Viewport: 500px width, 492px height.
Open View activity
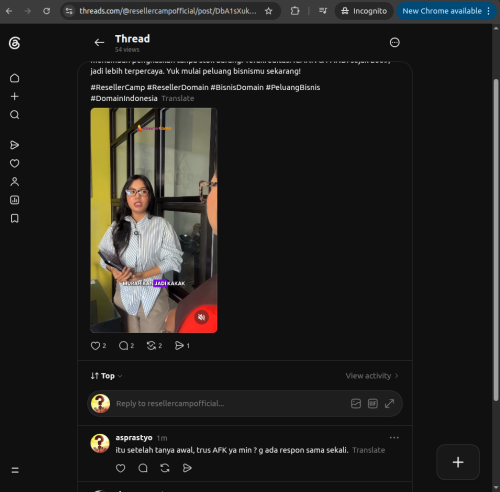click(372, 376)
